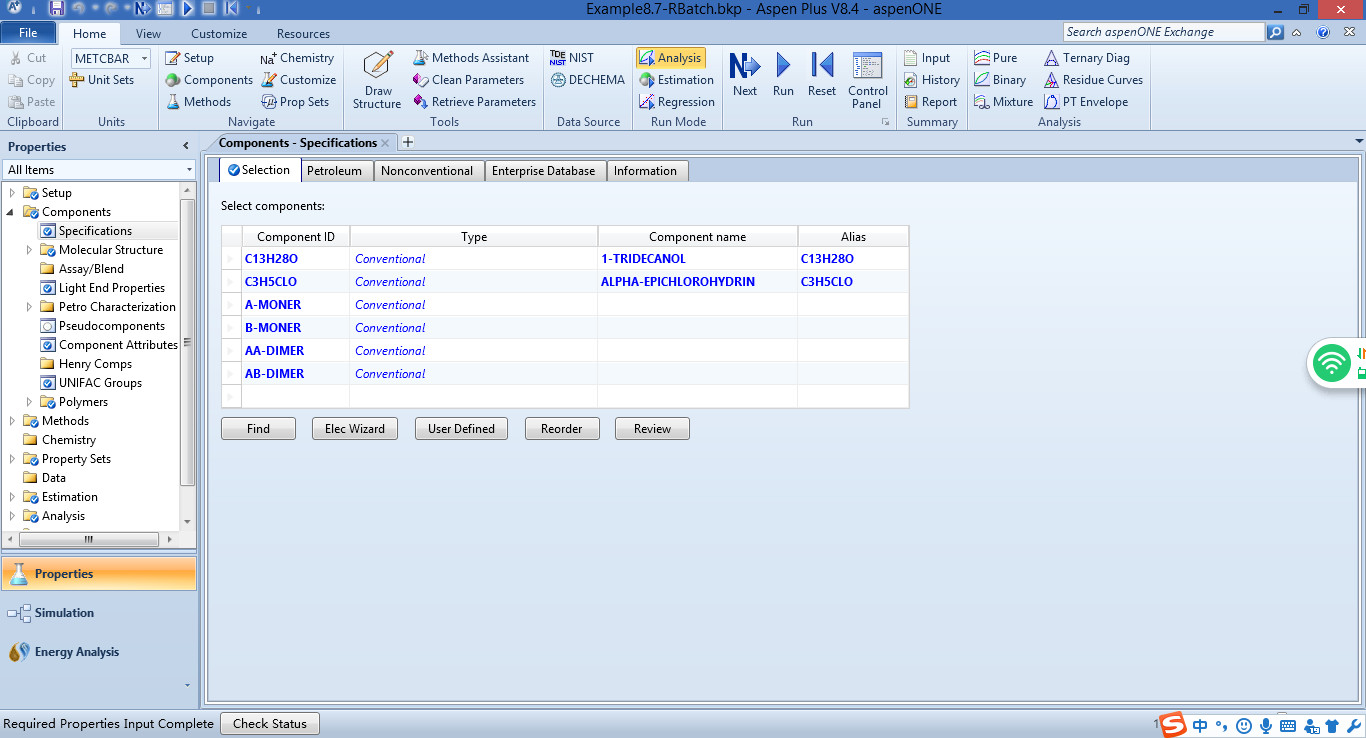This screenshot has height=738, width=1366.
Task: Select Estimation run mode
Action: pyautogui.click(x=676, y=80)
